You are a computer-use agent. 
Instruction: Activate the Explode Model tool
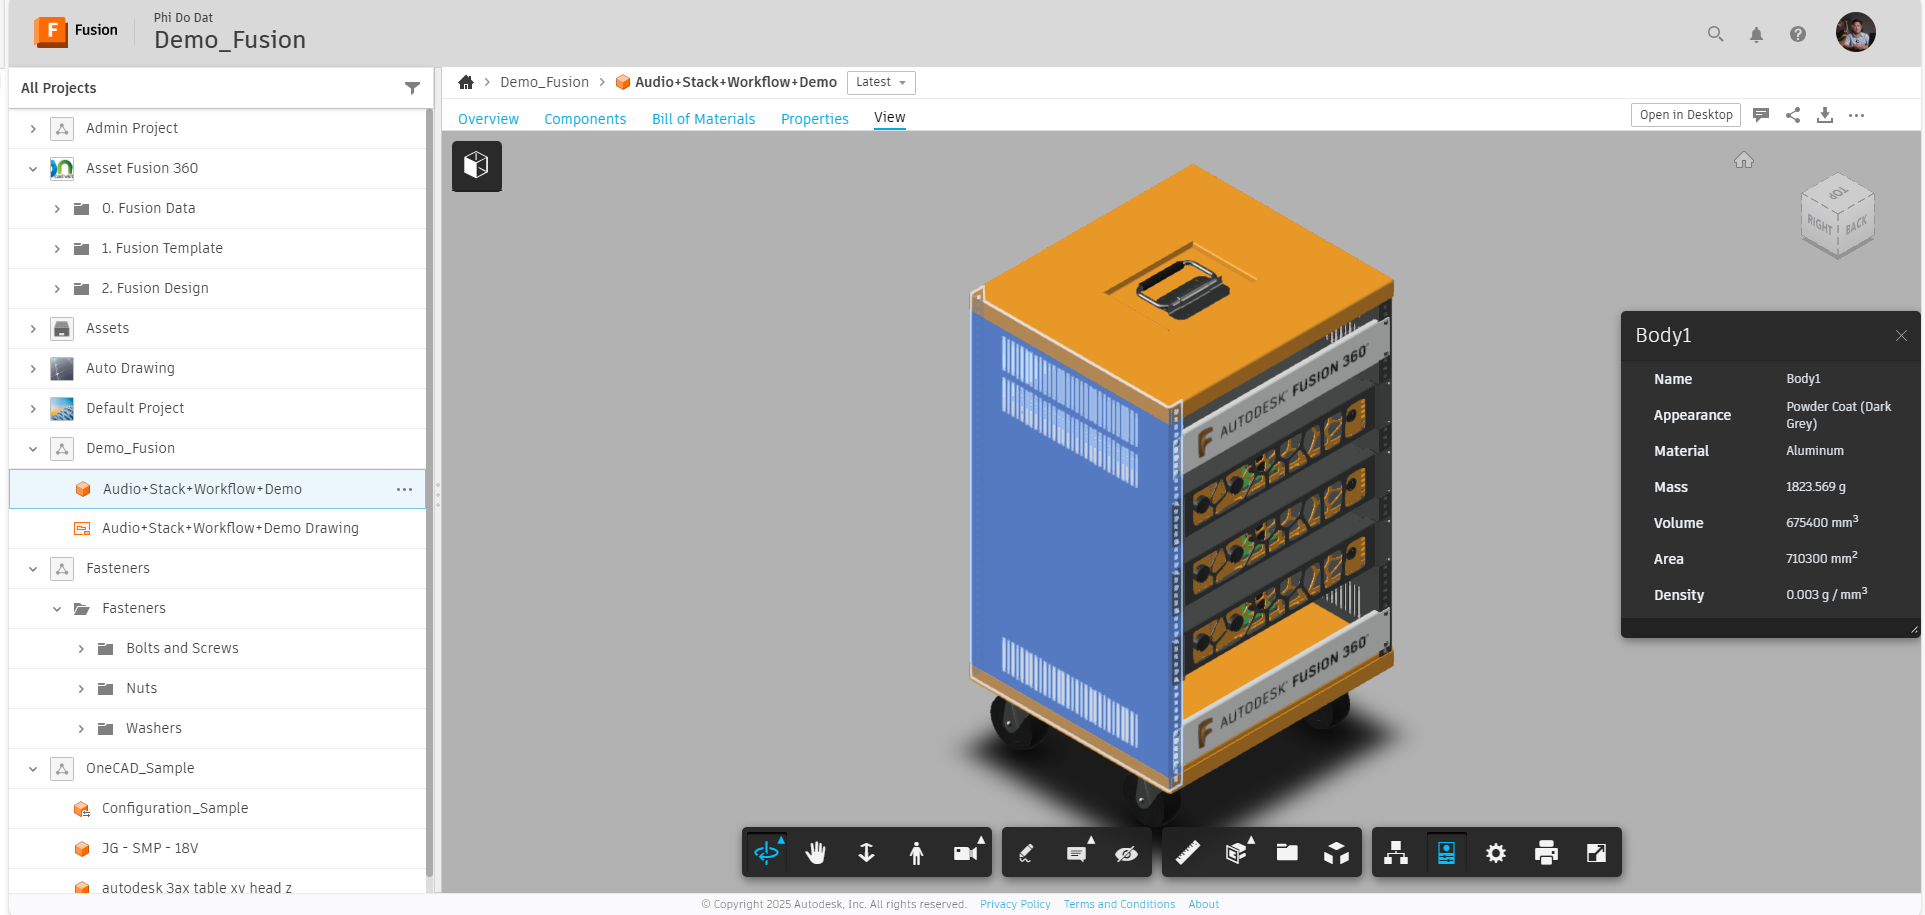click(x=1336, y=853)
